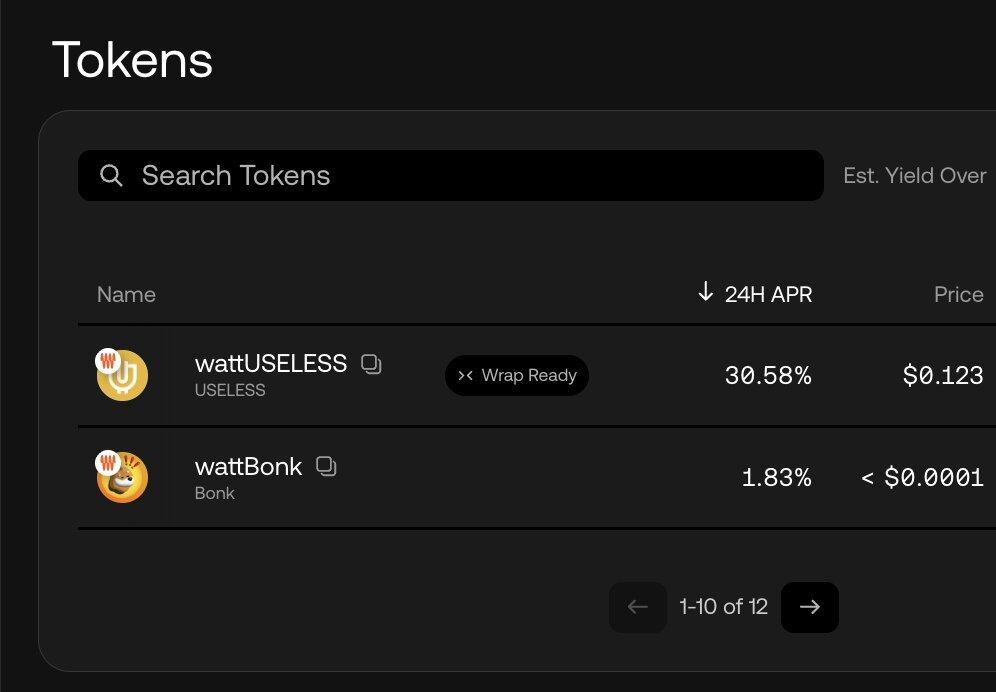Open the wattBonk token name
The image size is (996, 692).
[248, 466]
